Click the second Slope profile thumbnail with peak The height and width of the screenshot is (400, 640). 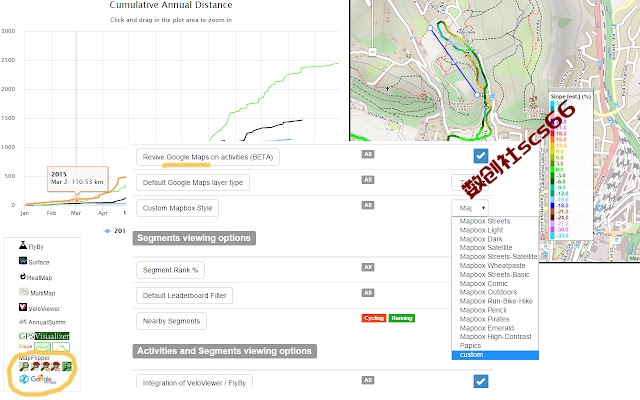point(61,347)
